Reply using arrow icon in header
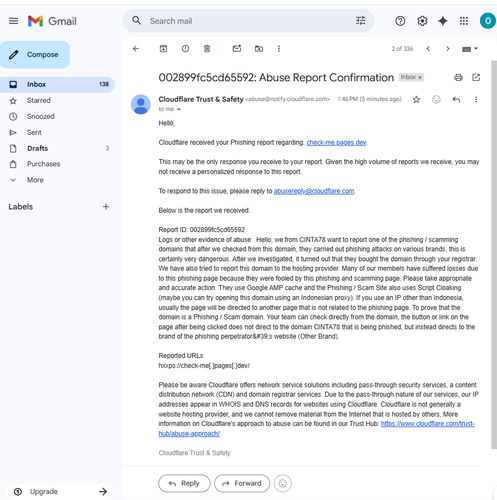This screenshot has height=500, width=497. pos(456,99)
